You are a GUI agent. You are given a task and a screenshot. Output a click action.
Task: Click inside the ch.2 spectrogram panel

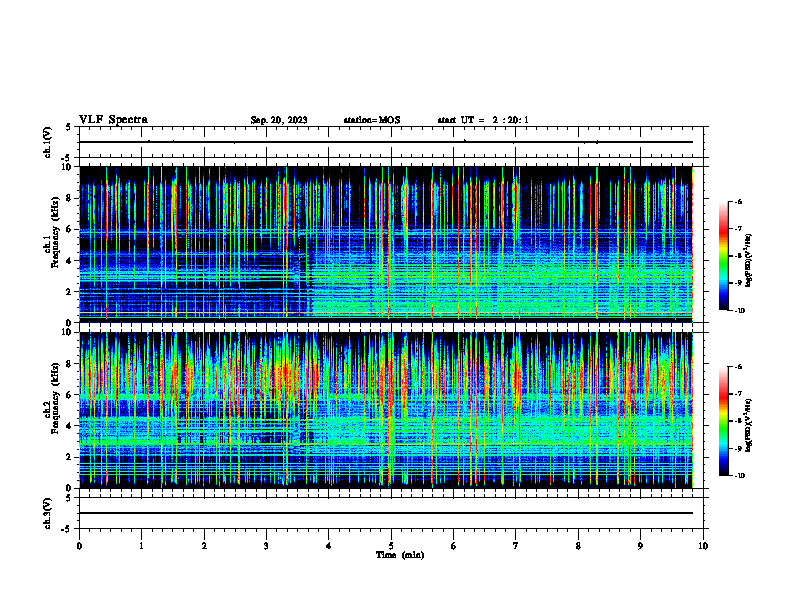click(x=386, y=410)
